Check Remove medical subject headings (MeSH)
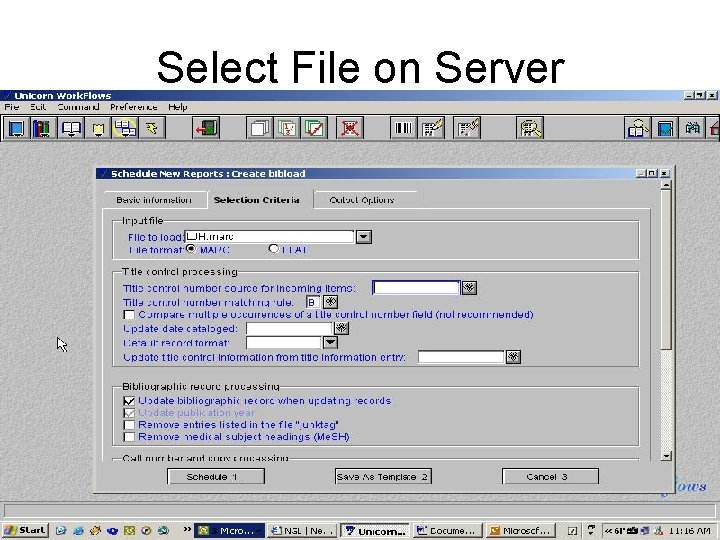 coord(129,437)
